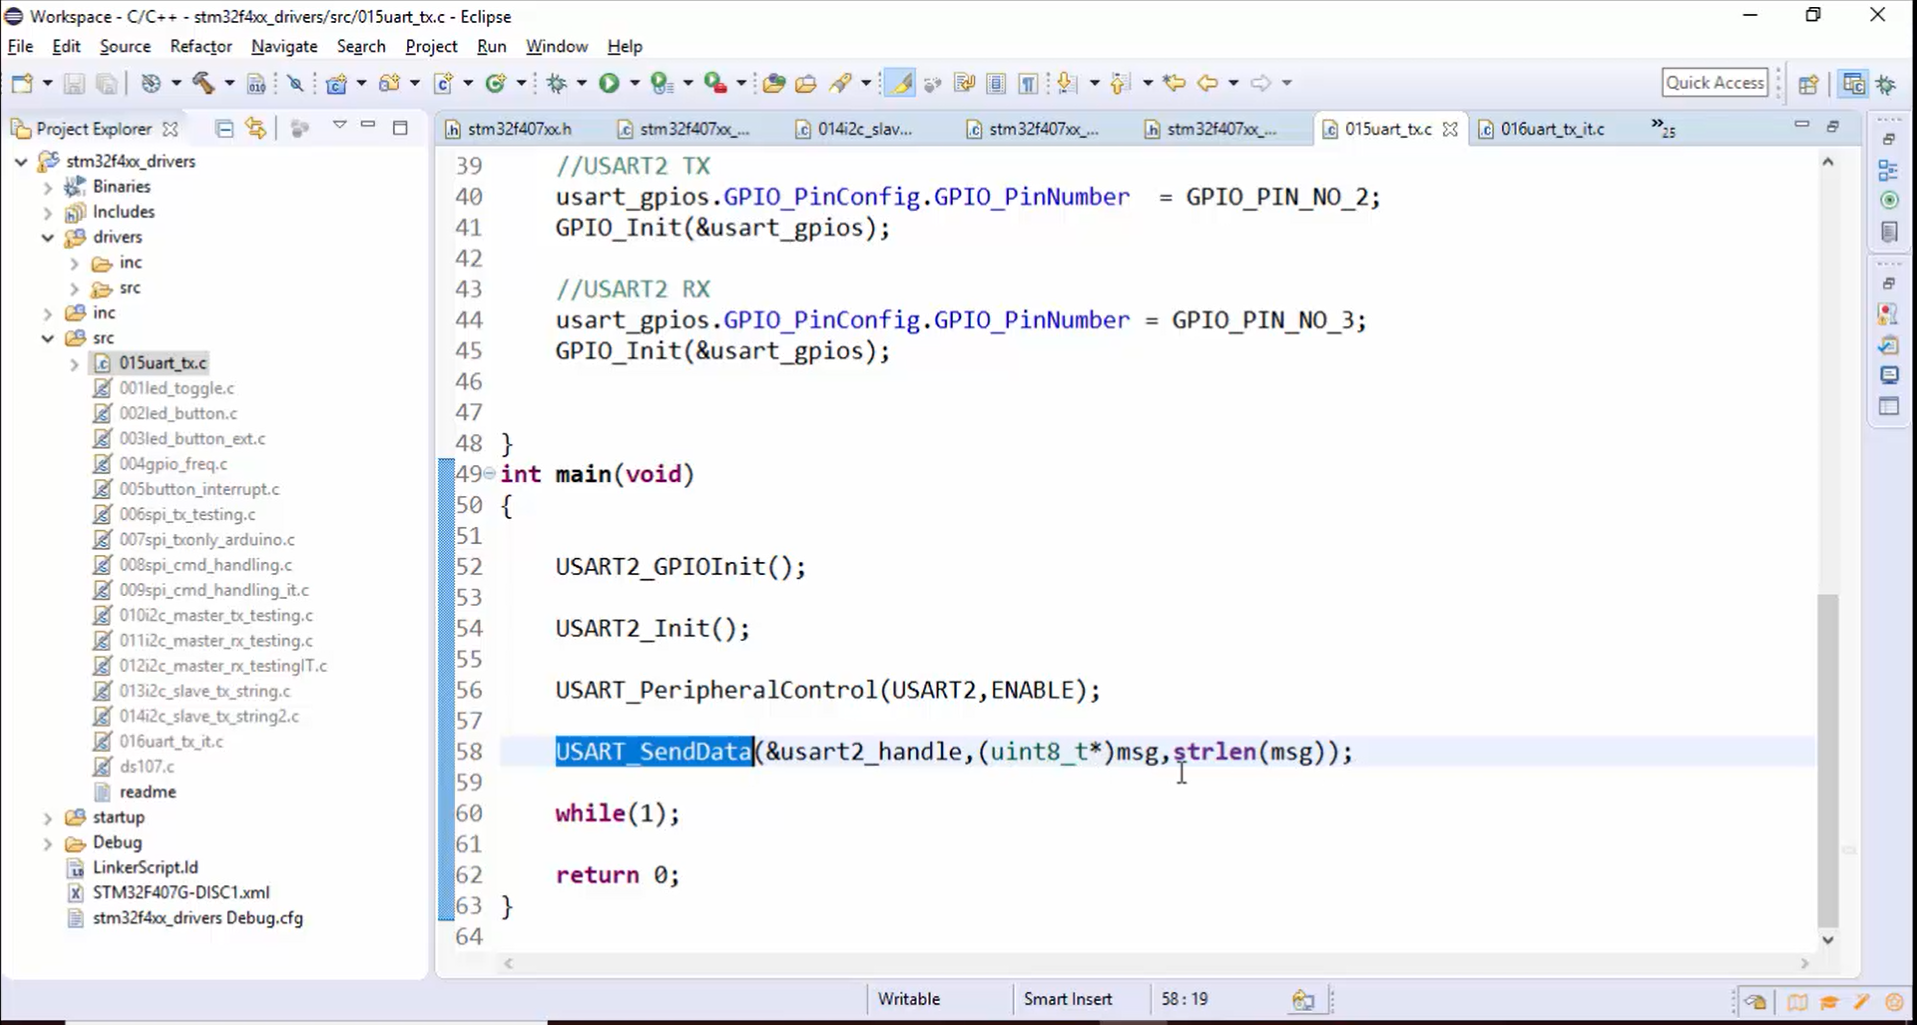Click the External Tools run icon
1917x1025 pixels.
point(715,84)
